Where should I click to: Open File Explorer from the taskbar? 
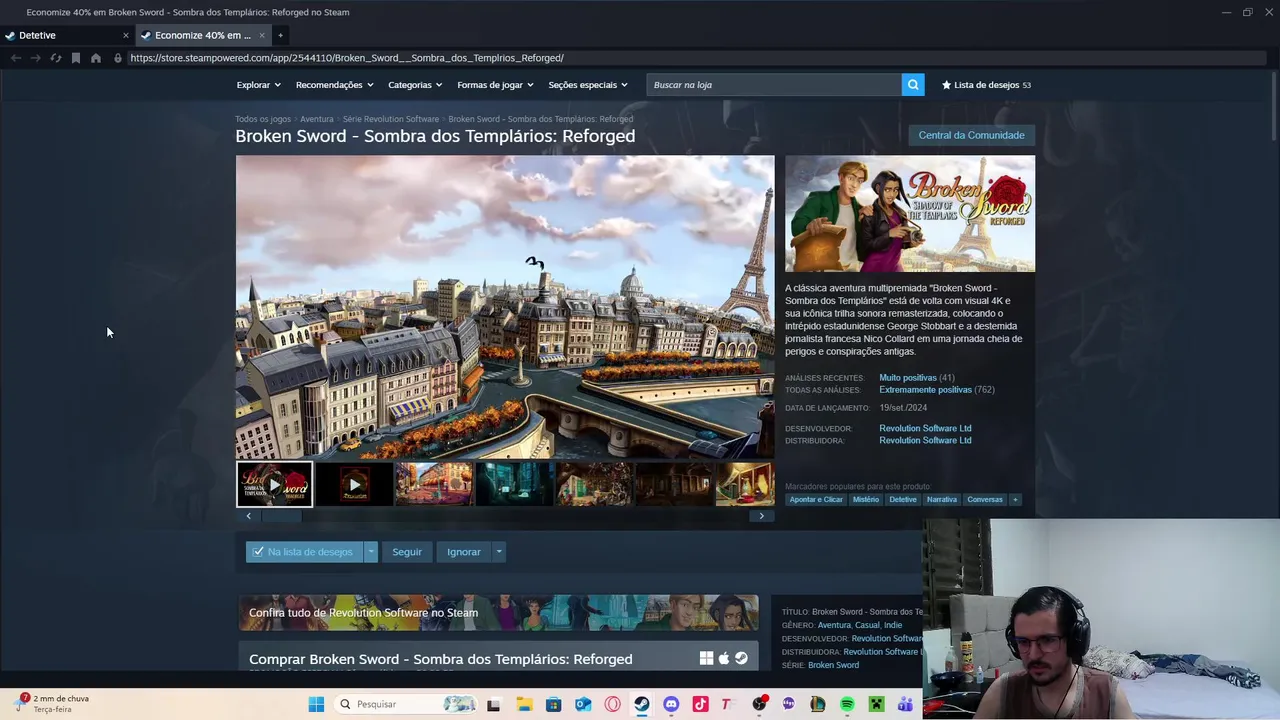(x=524, y=704)
